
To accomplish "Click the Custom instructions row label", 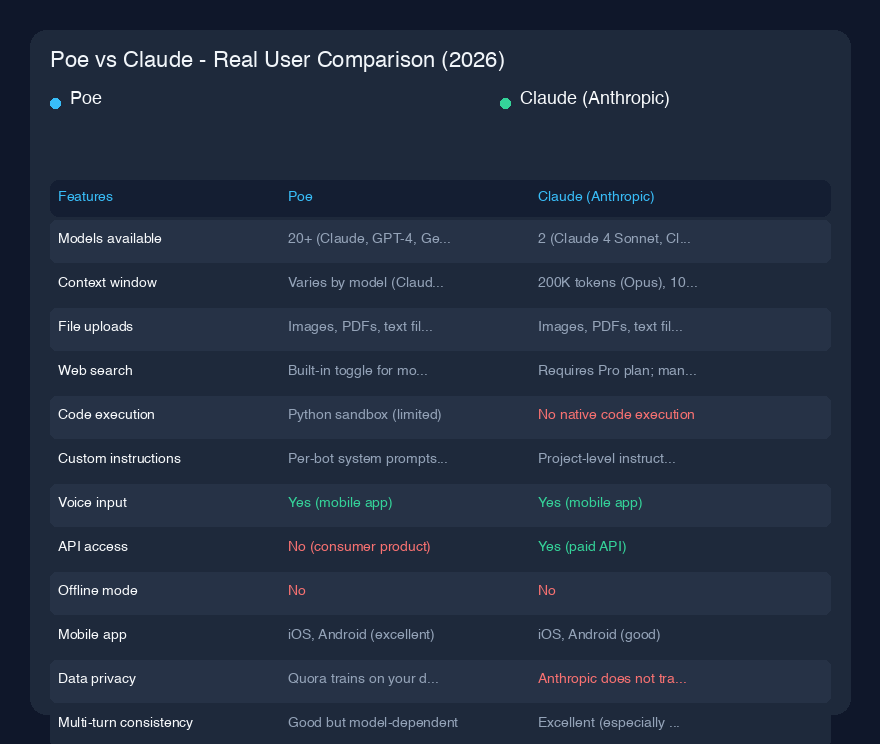I will [120, 458].
